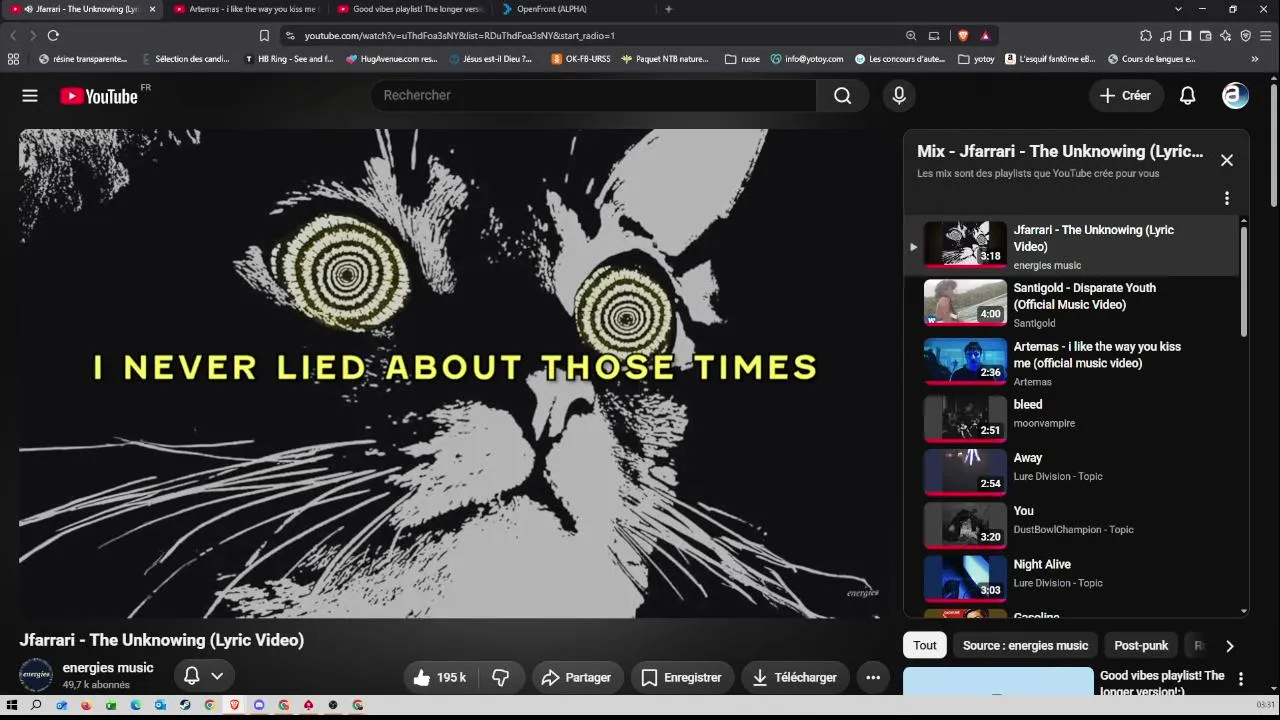Image resolution: width=1280 pixels, height=720 pixels.
Task: Open more actions ellipsis under the video
Action: (873, 677)
